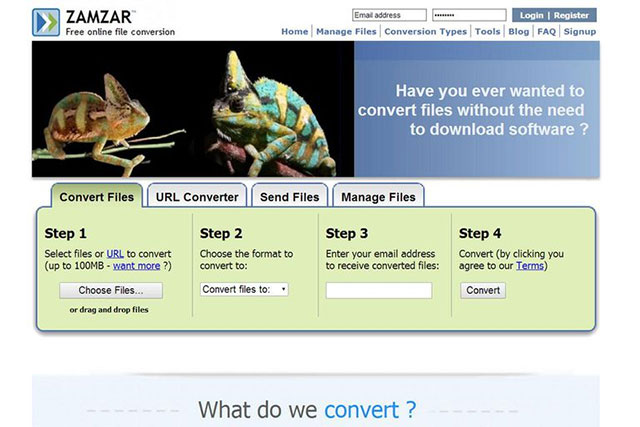The width and height of the screenshot is (640, 427).
Task: Open the FAQ navigation link
Action: [x=546, y=32]
